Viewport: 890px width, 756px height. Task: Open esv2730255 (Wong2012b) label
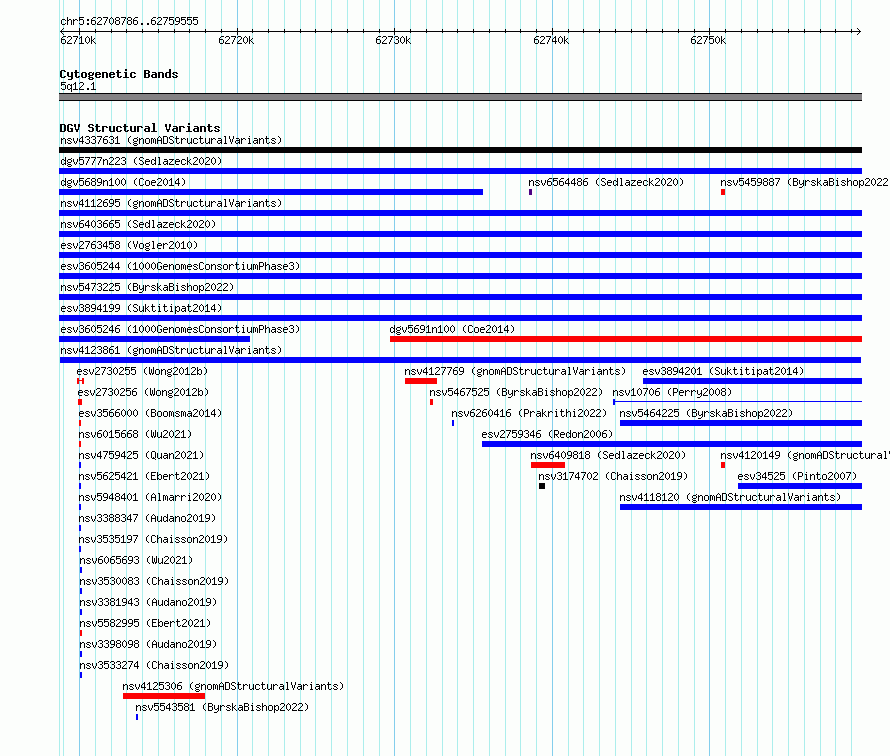tap(142, 371)
